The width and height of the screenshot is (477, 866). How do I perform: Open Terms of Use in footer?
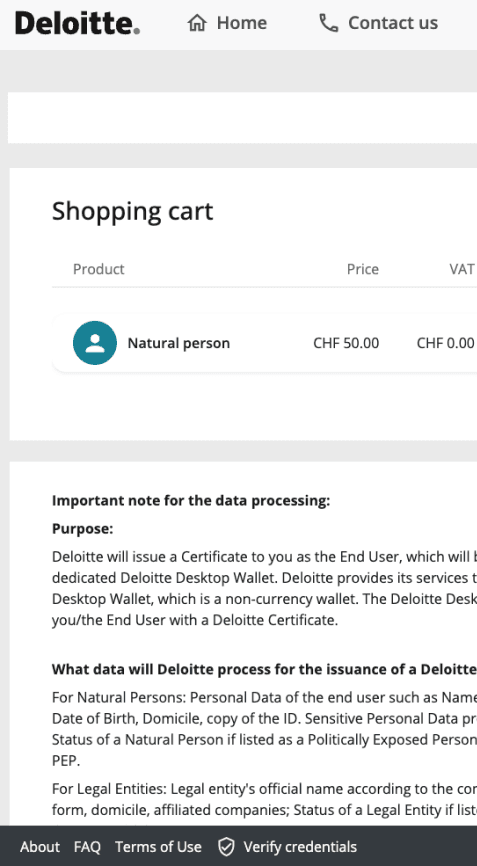click(x=158, y=847)
